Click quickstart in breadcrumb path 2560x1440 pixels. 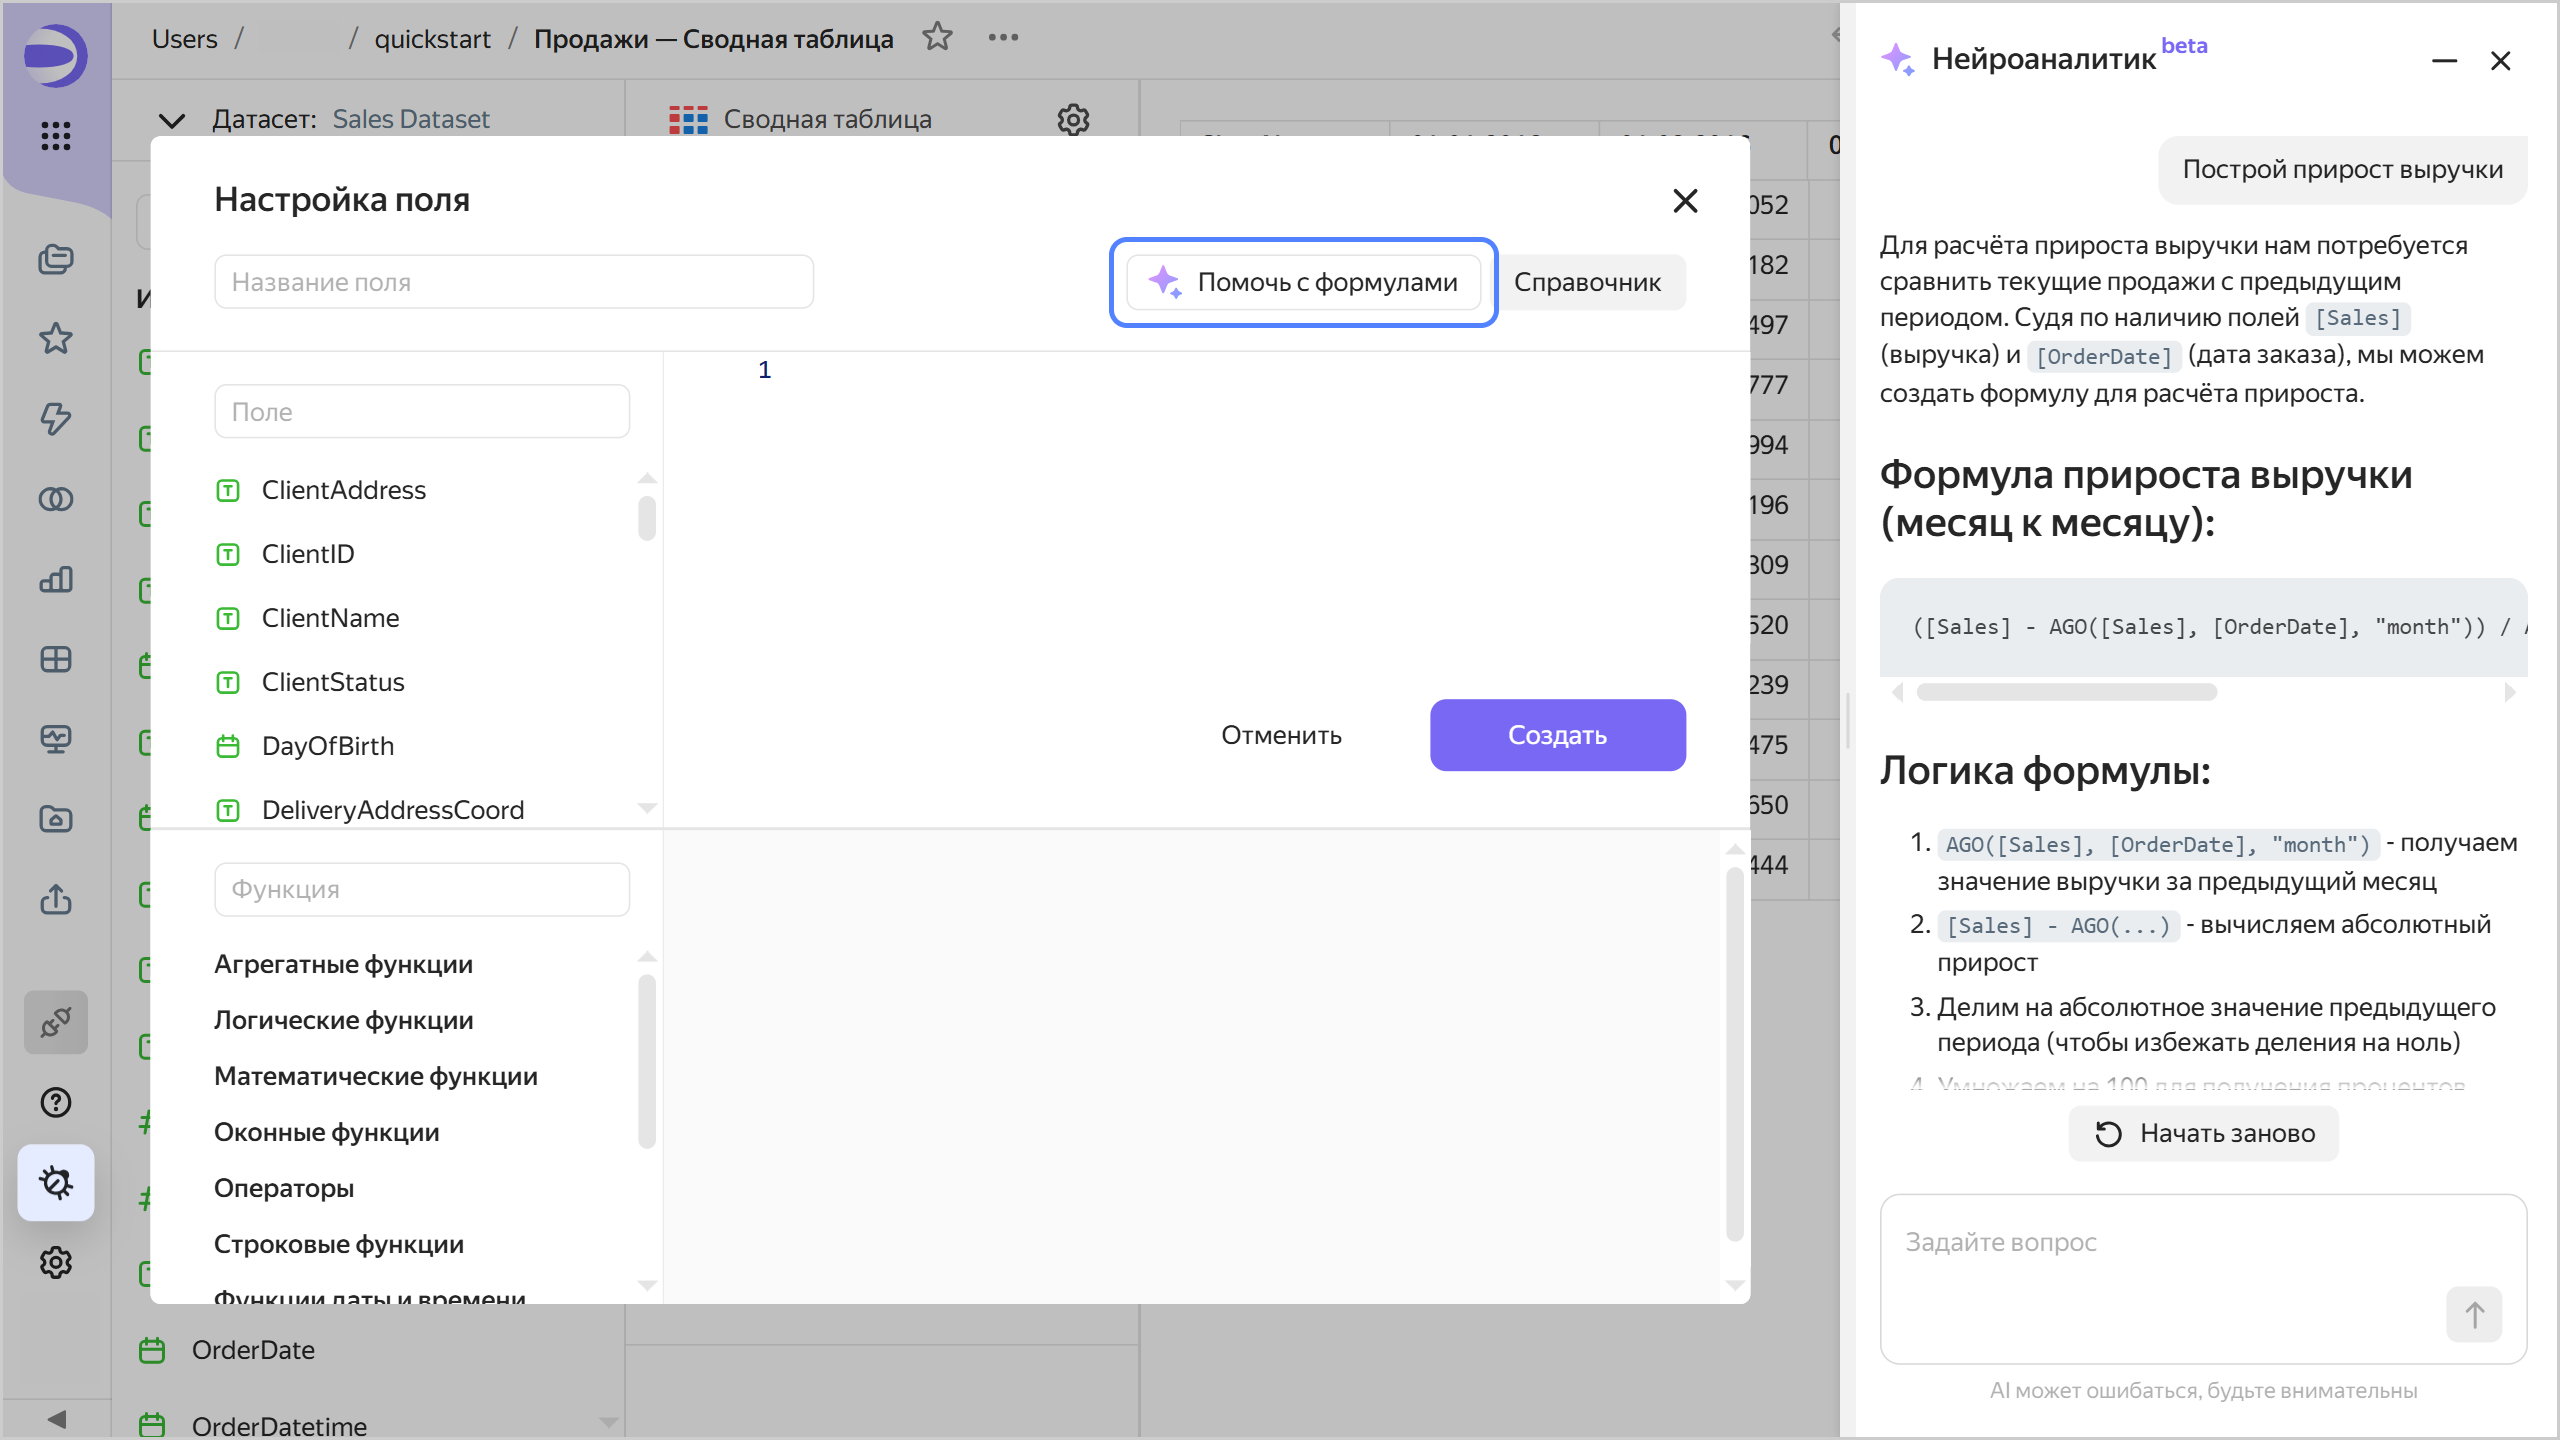(432, 39)
